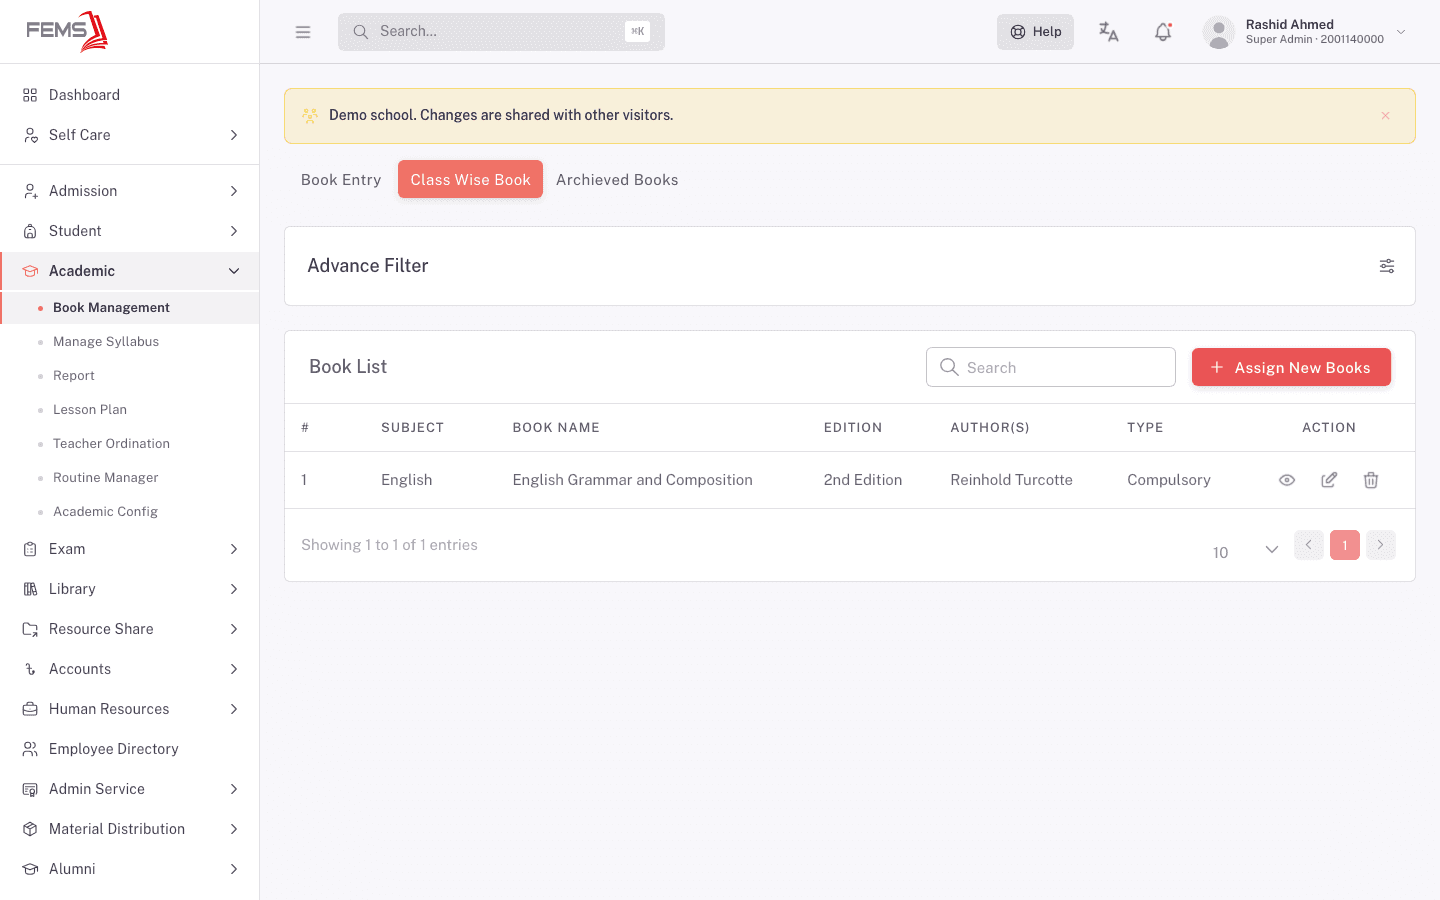Open the user account dropdown arrow
The image size is (1440, 900).
1401,32
